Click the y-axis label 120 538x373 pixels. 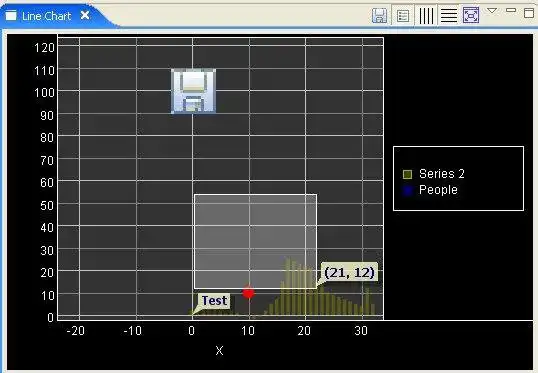click(x=44, y=47)
